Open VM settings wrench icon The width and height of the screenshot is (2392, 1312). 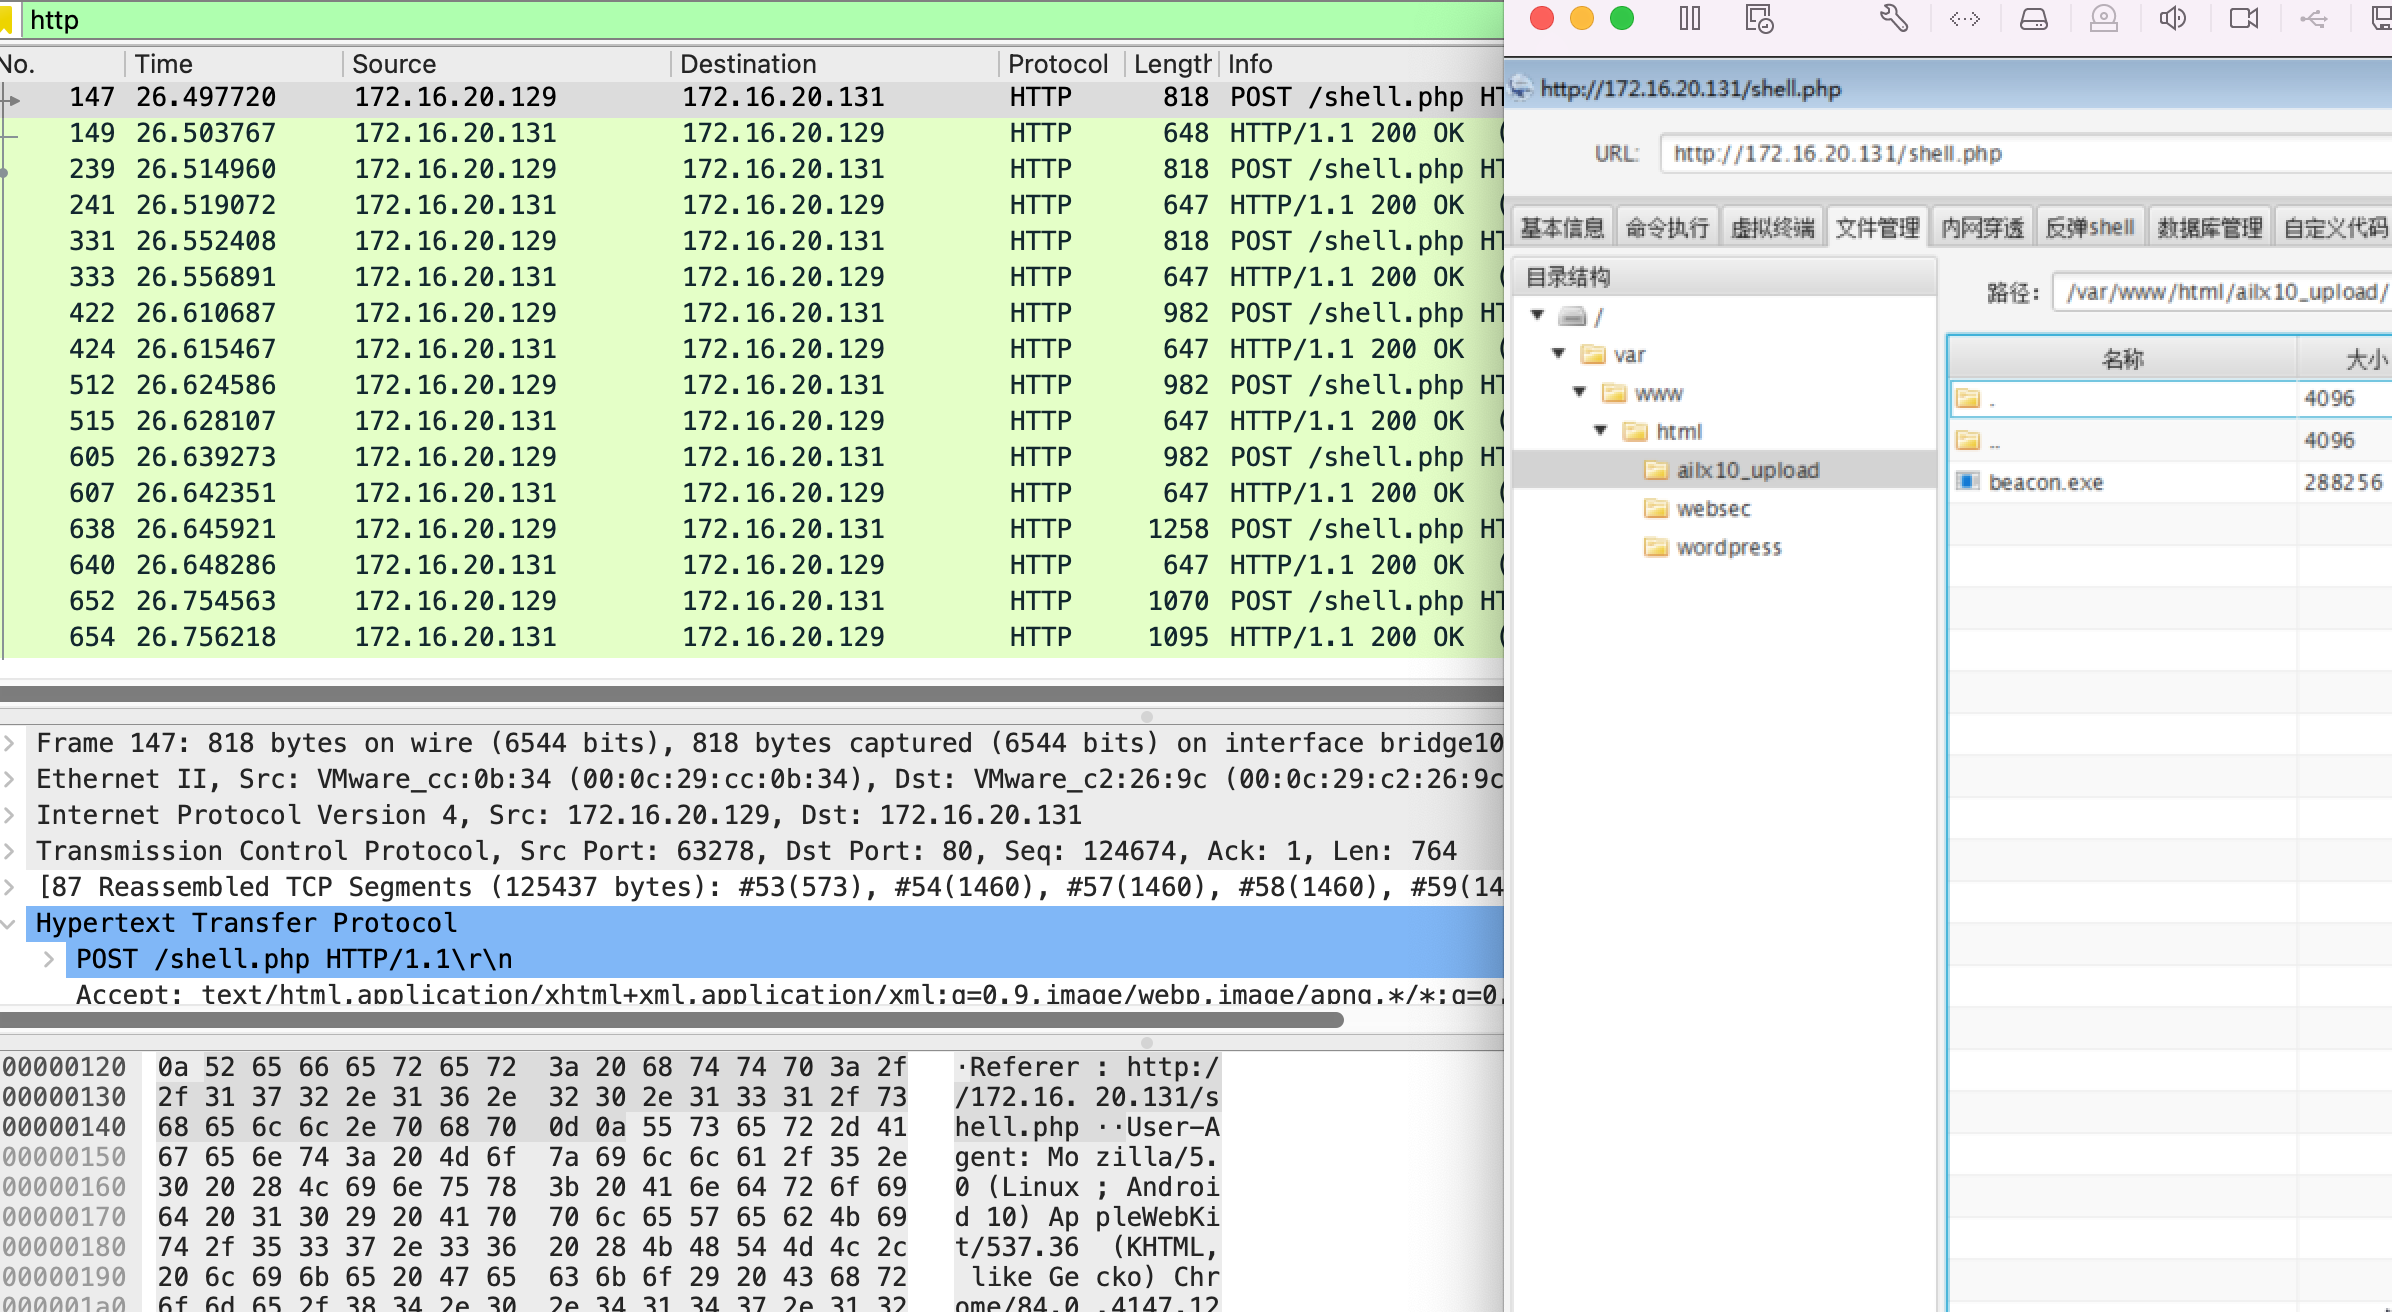1893,19
